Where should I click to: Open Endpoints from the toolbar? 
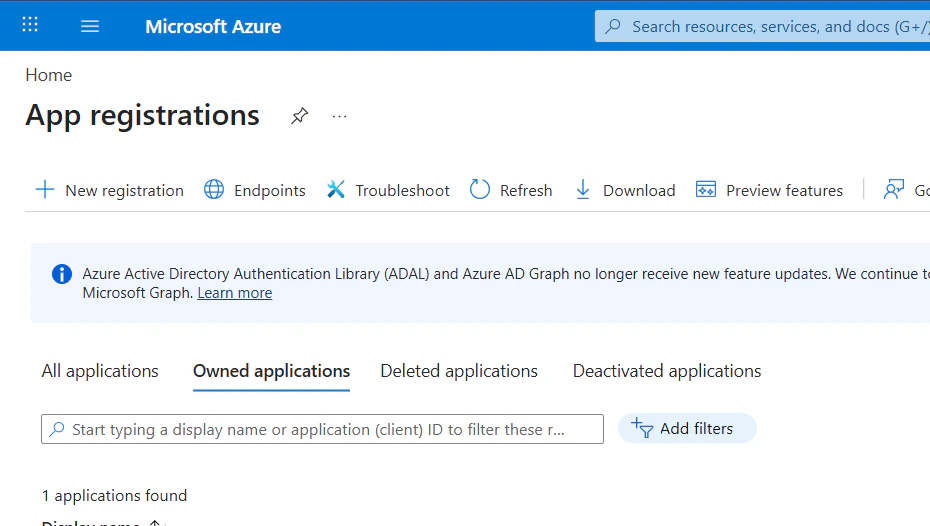(270, 190)
